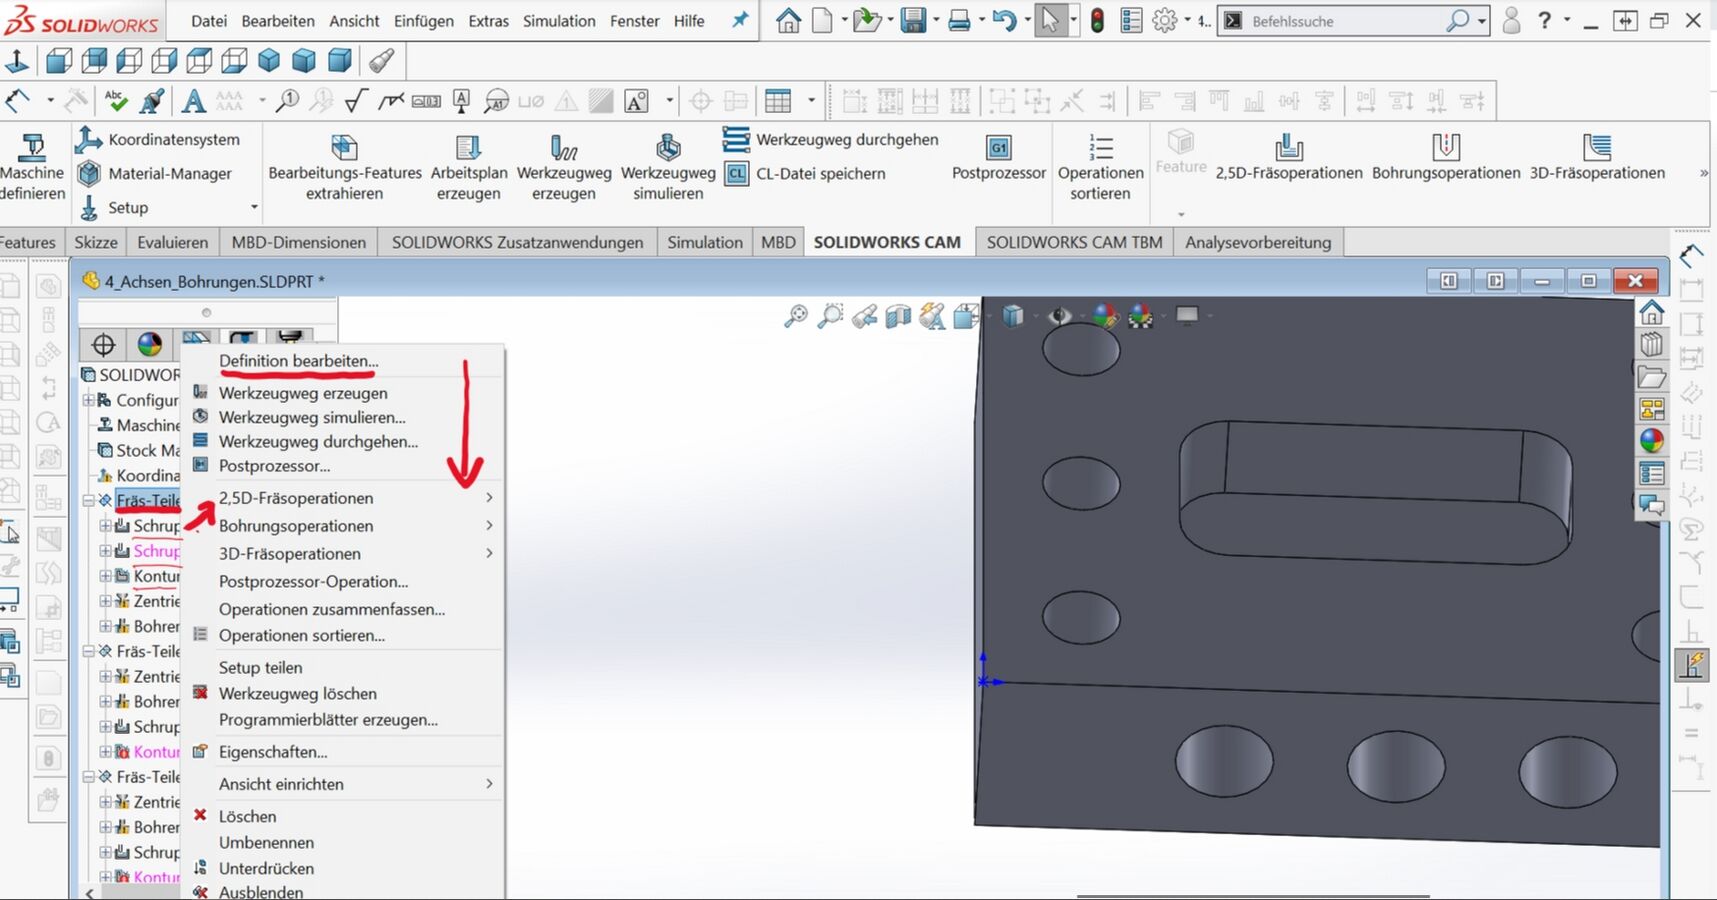Click Löschen in the context menu
Viewport: 1717px width, 900px height.
coord(247,817)
